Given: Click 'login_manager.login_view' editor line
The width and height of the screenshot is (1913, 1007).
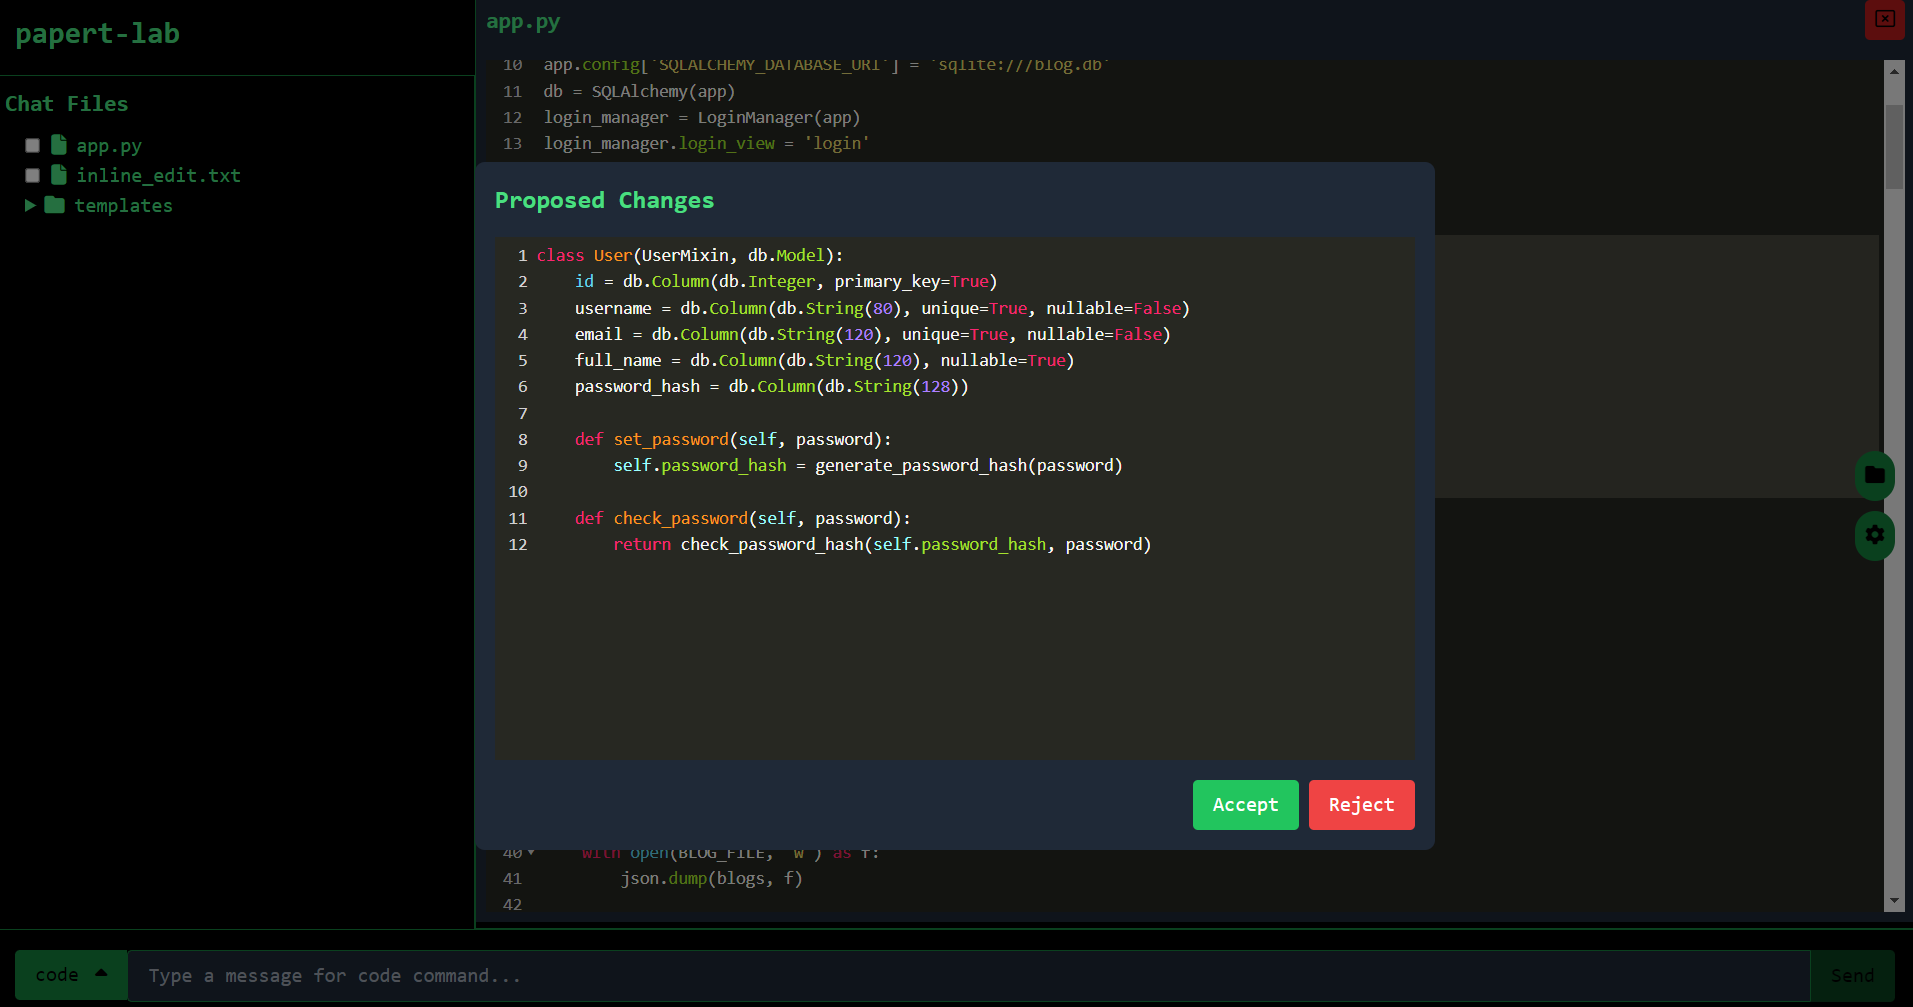Looking at the screenshot, I should pyautogui.click(x=706, y=143).
